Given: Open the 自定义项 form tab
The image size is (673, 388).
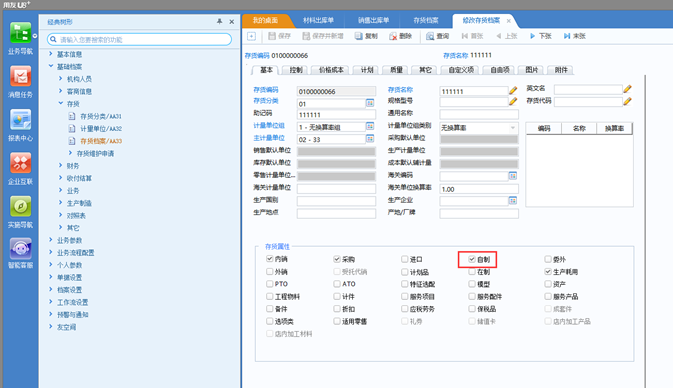Looking at the screenshot, I should point(461,70).
